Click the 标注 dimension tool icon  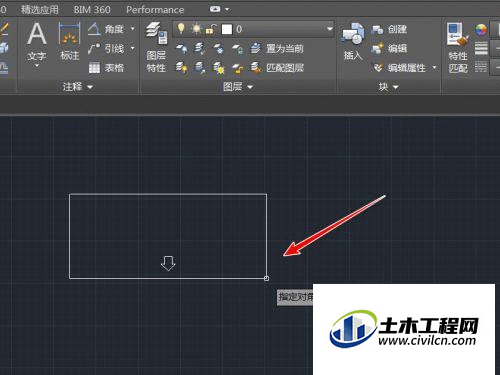pos(69,34)
